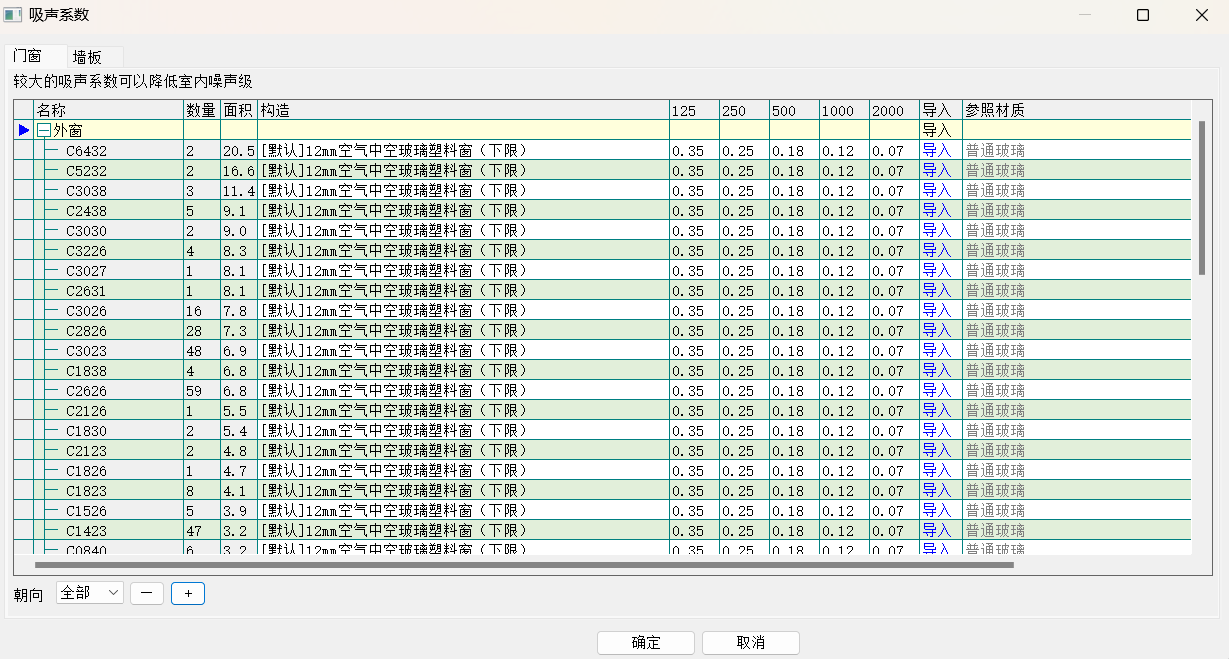Click the 名称 column header
Screen dimensions: 1229x659
pyautogui.click(x=109, y=110)
